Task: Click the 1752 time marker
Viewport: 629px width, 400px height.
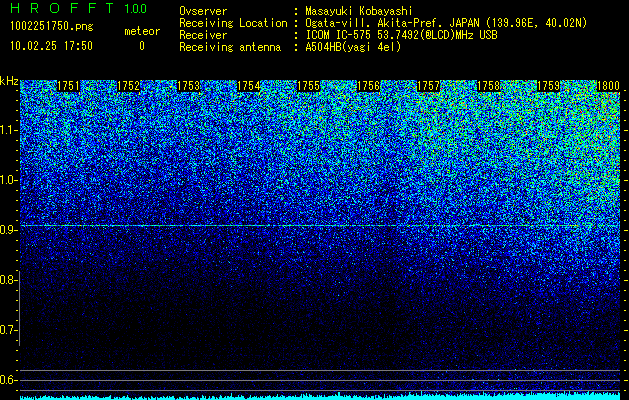Action: point(129,86)
